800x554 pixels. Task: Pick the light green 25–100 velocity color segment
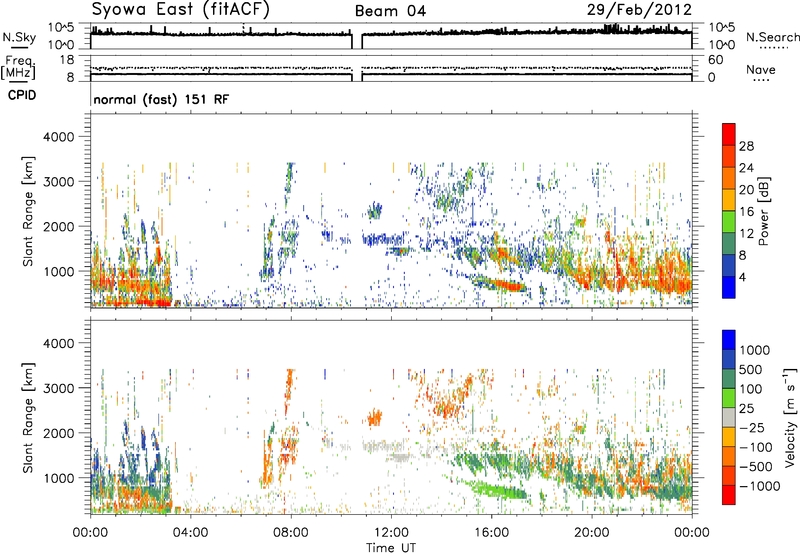point(729,398)
